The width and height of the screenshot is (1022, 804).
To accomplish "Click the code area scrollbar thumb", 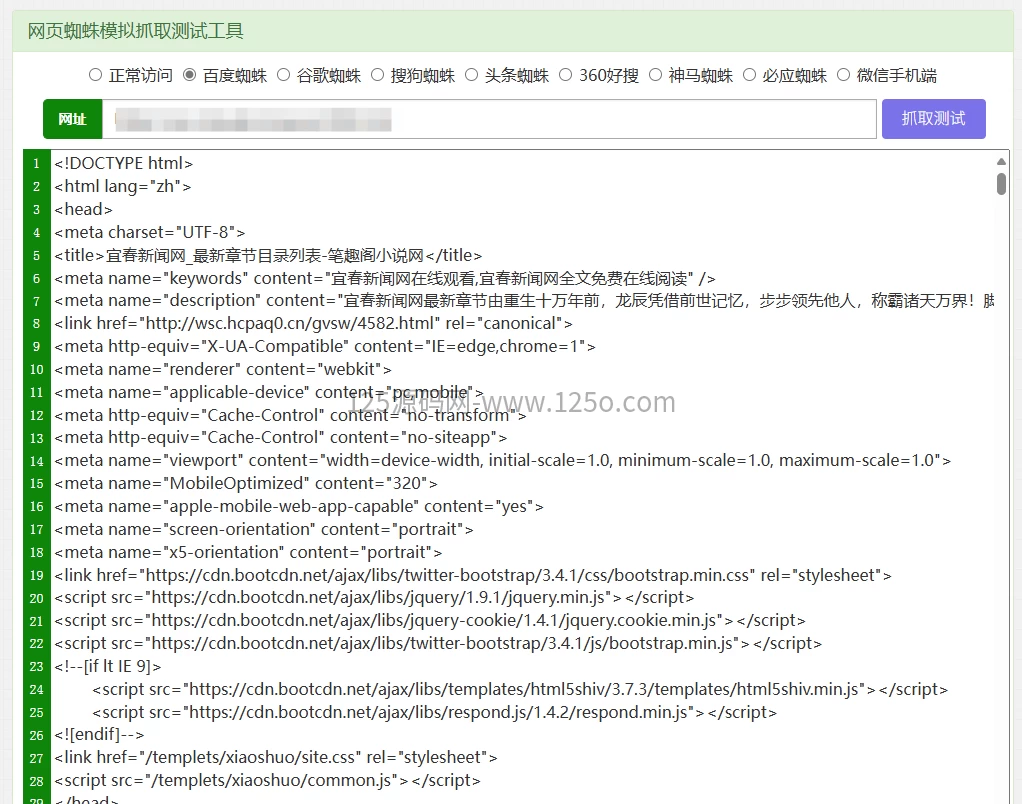I will coord(1001,183).
